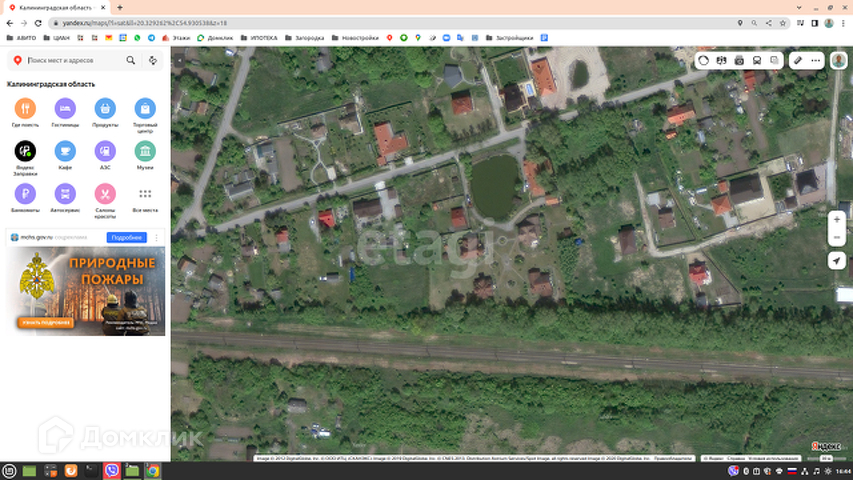Choose the 'Где поесть' restaurants category
Viewport: 853px width, 480px height.
click(25, 113)
